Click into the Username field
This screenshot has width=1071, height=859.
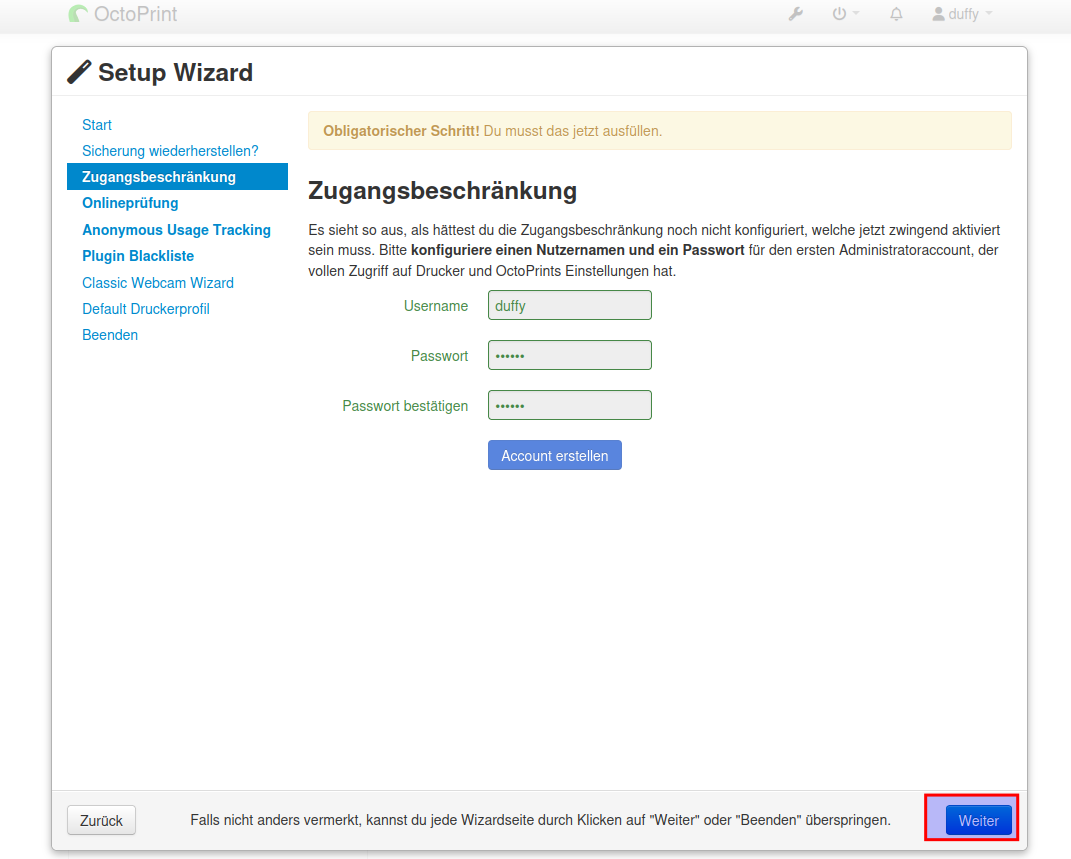pyautogui.click(x=569, y=305)
